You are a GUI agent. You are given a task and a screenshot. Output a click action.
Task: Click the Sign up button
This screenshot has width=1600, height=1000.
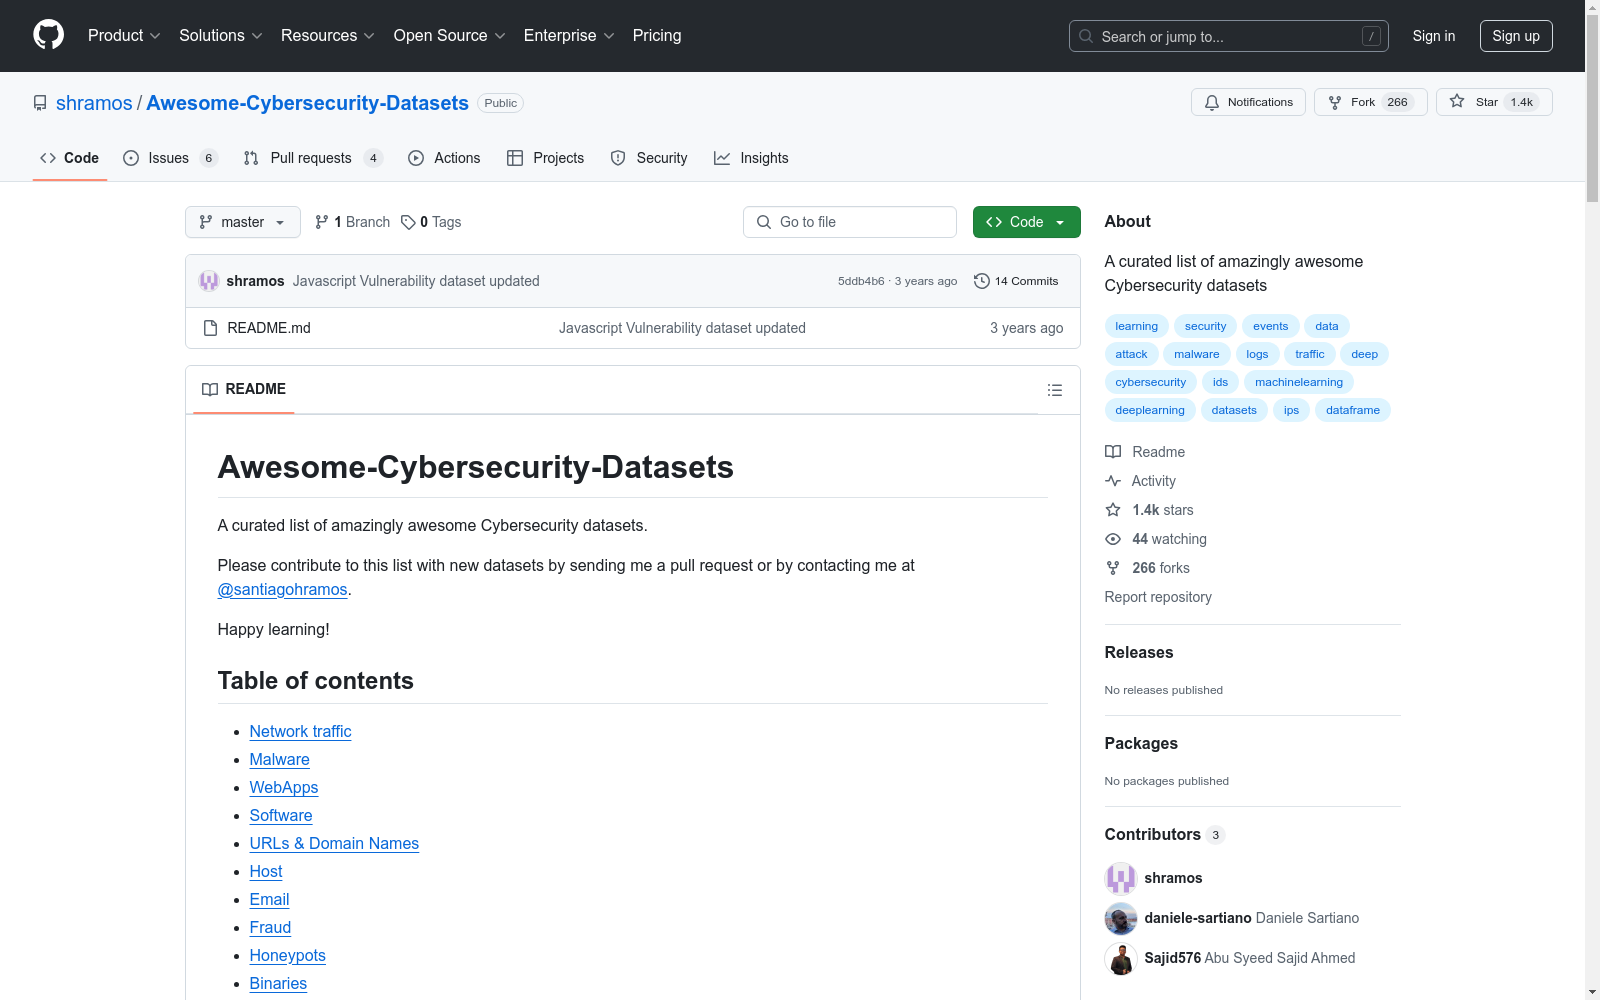[1516, 36]
